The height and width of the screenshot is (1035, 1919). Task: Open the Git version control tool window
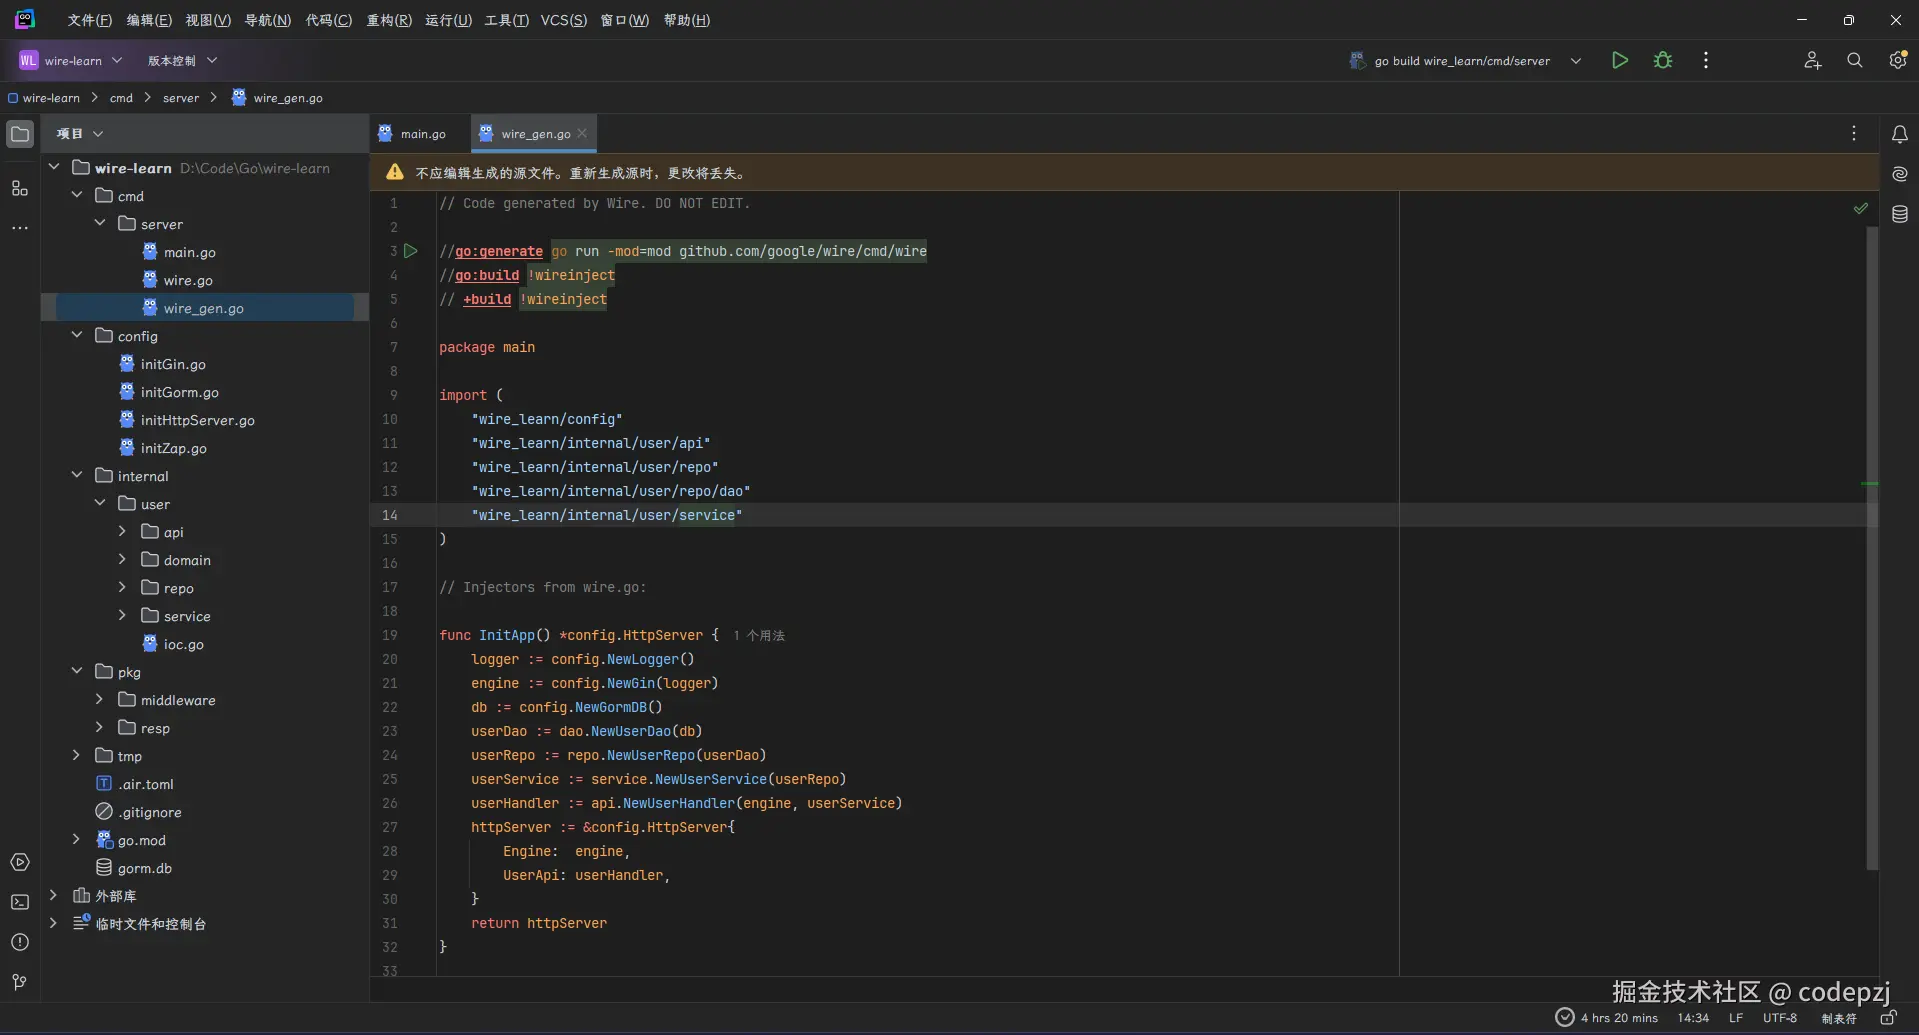click(x=20, y=982)
